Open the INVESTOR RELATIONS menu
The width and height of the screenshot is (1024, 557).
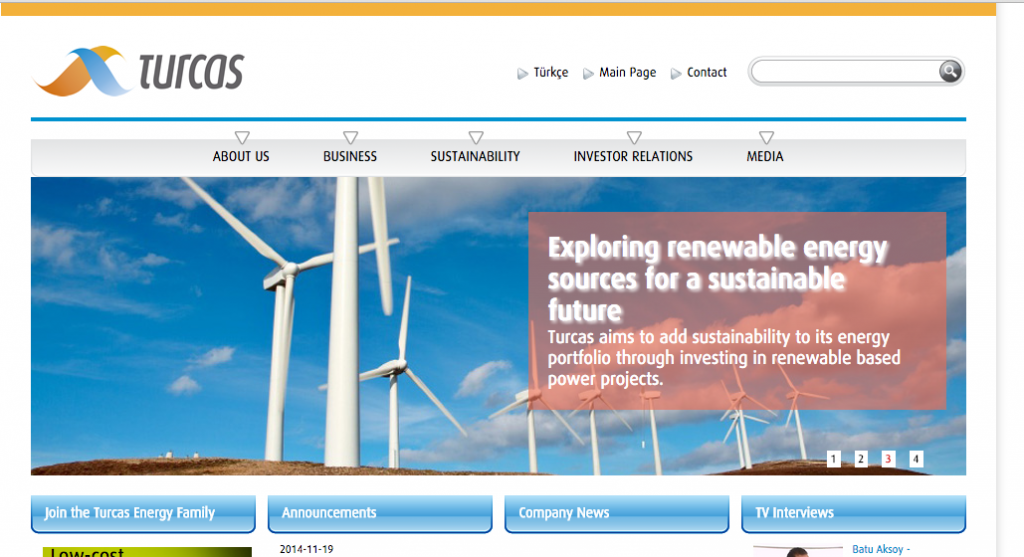point(633,157)
